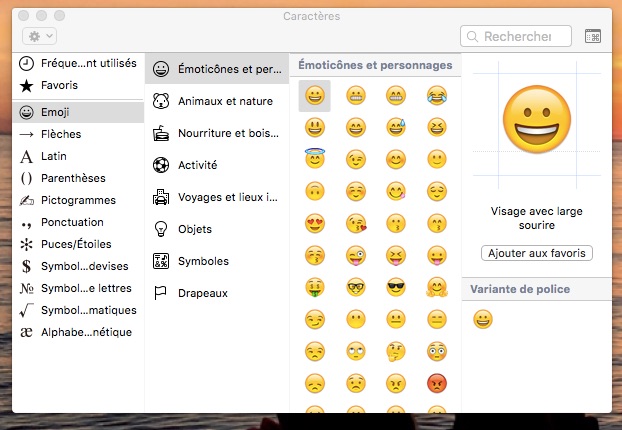622x430 pixels.
Task: Select Voyages et lieux subcategory
Action: tap(215, 197)
